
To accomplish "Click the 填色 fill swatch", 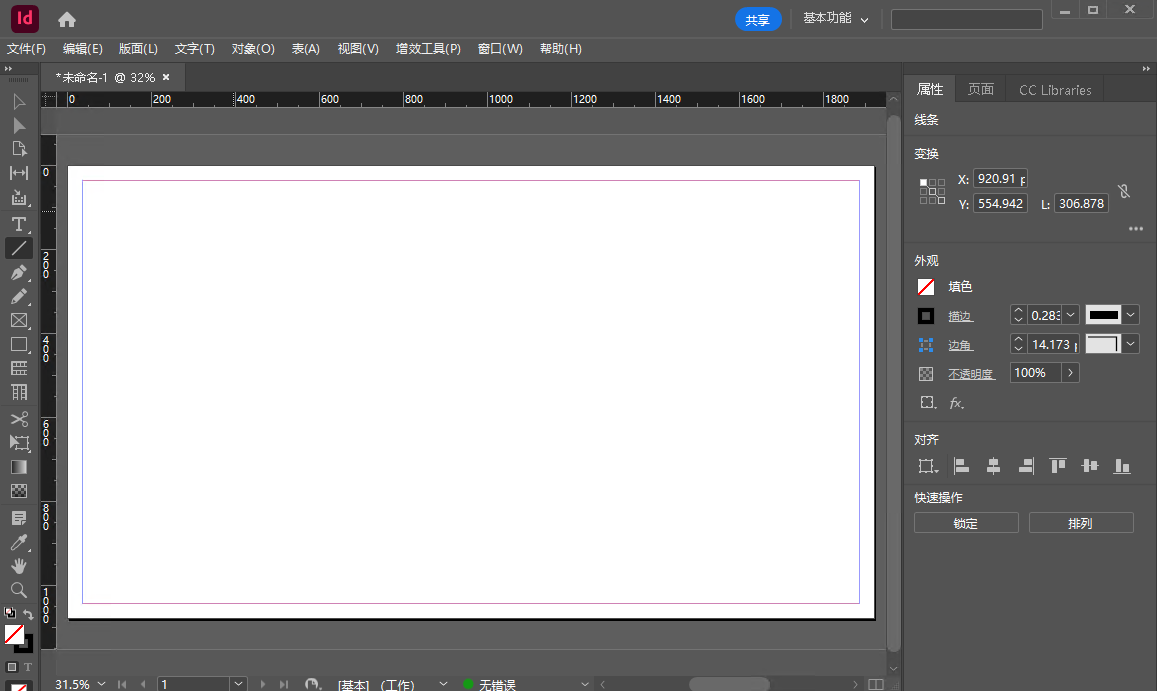I will [x=926, y=286].
